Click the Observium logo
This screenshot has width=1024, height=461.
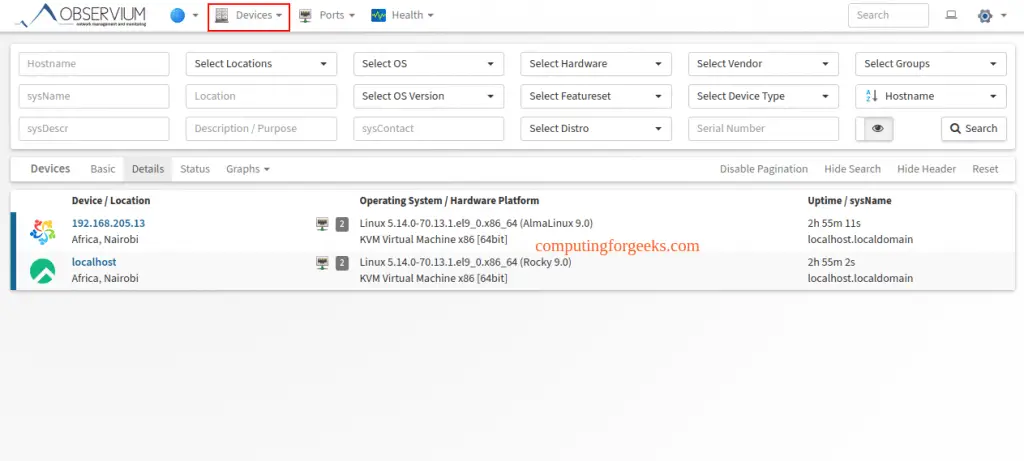81,15
